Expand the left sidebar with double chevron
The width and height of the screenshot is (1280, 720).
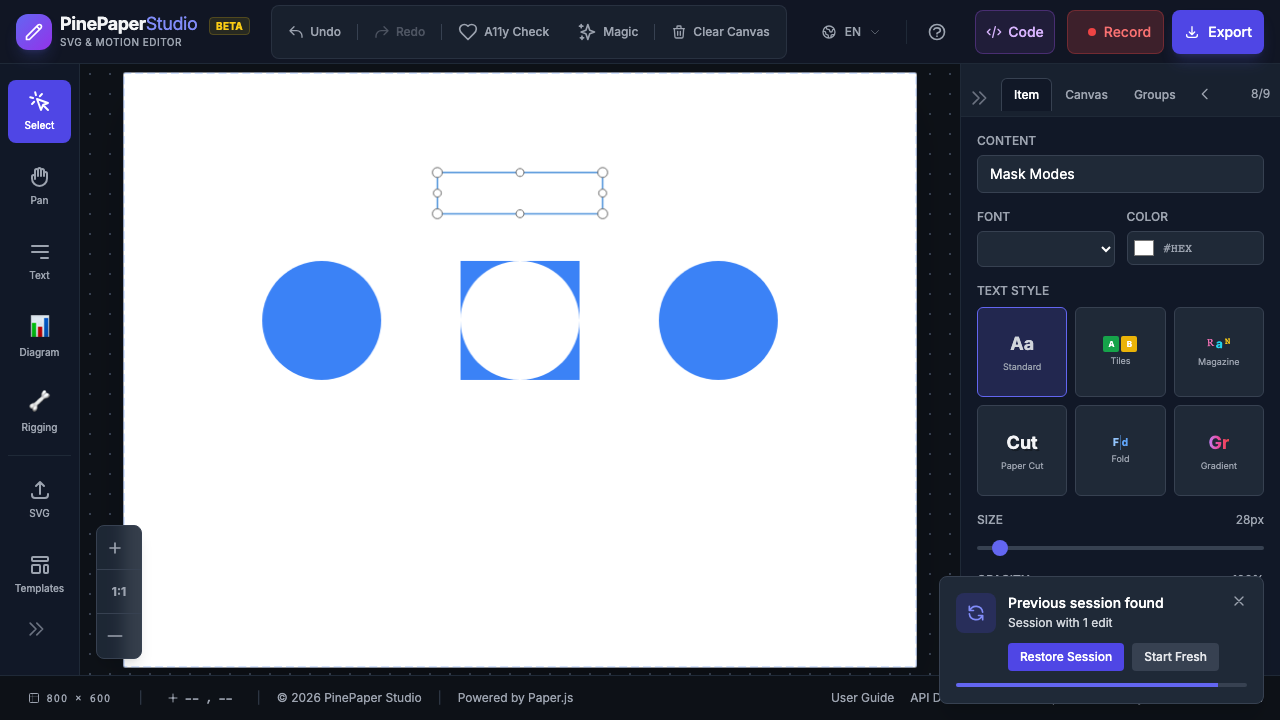coord(36,629)
